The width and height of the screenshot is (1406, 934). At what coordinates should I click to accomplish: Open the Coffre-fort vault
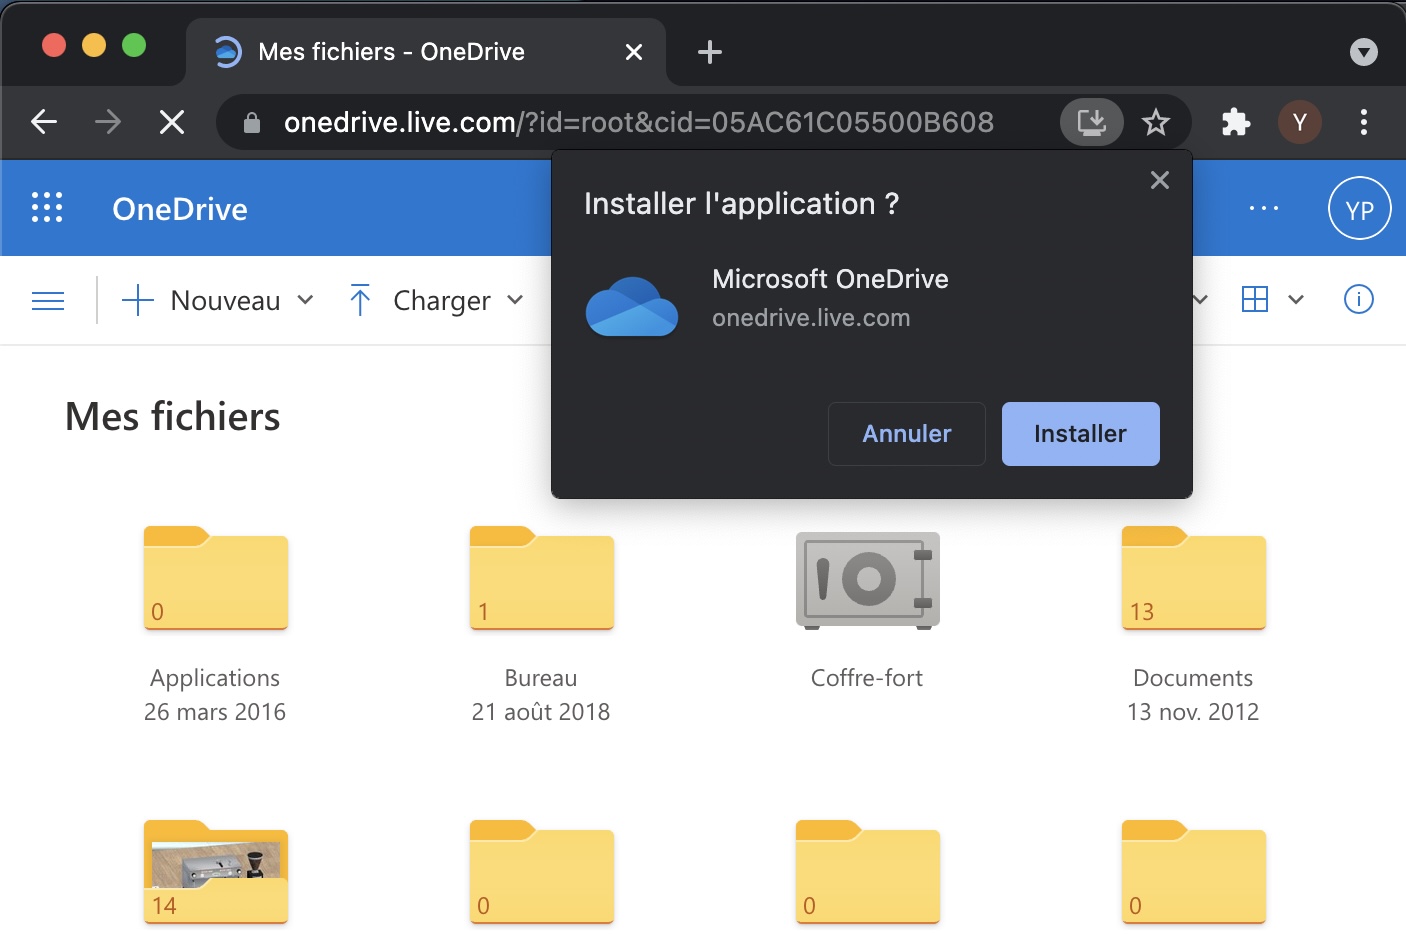coord(867,582)
